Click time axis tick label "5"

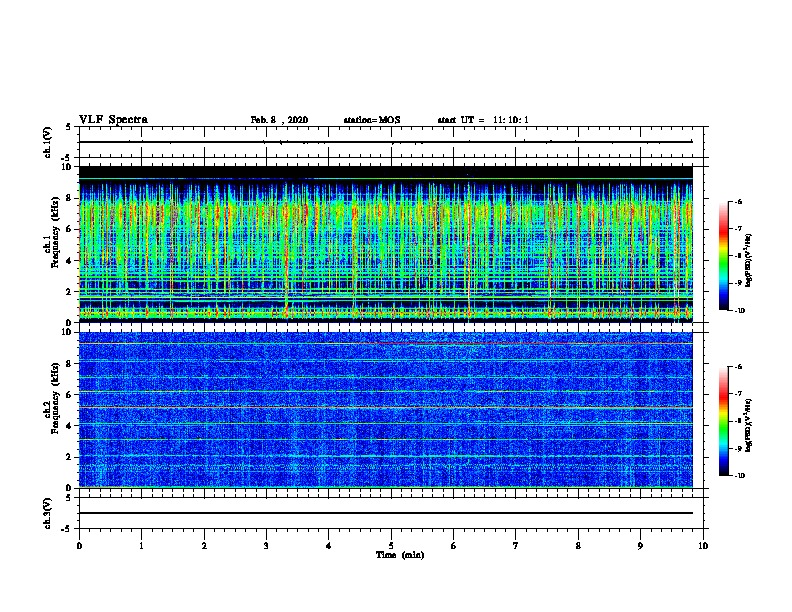(x=391, y=546)
